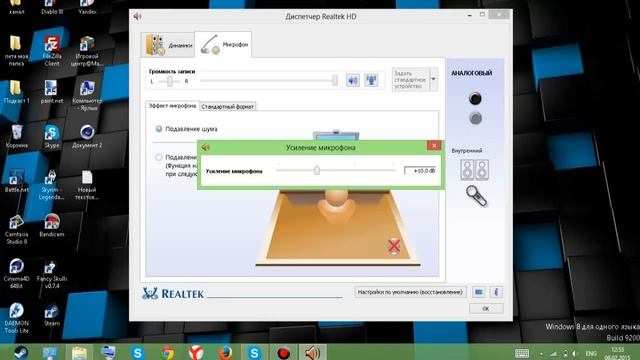
Task: Click Задать стандартное устройство button
Action: tap(411, 79)
